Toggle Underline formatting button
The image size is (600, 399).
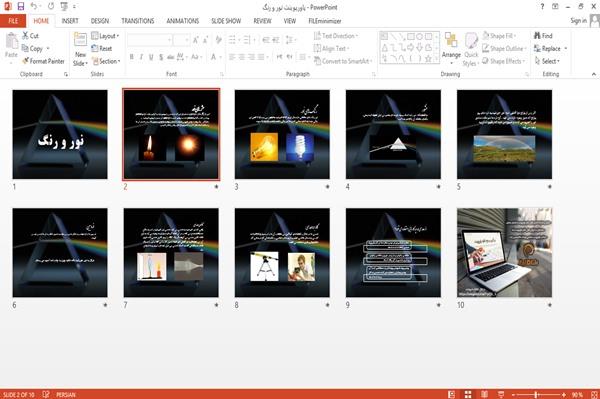151,57
